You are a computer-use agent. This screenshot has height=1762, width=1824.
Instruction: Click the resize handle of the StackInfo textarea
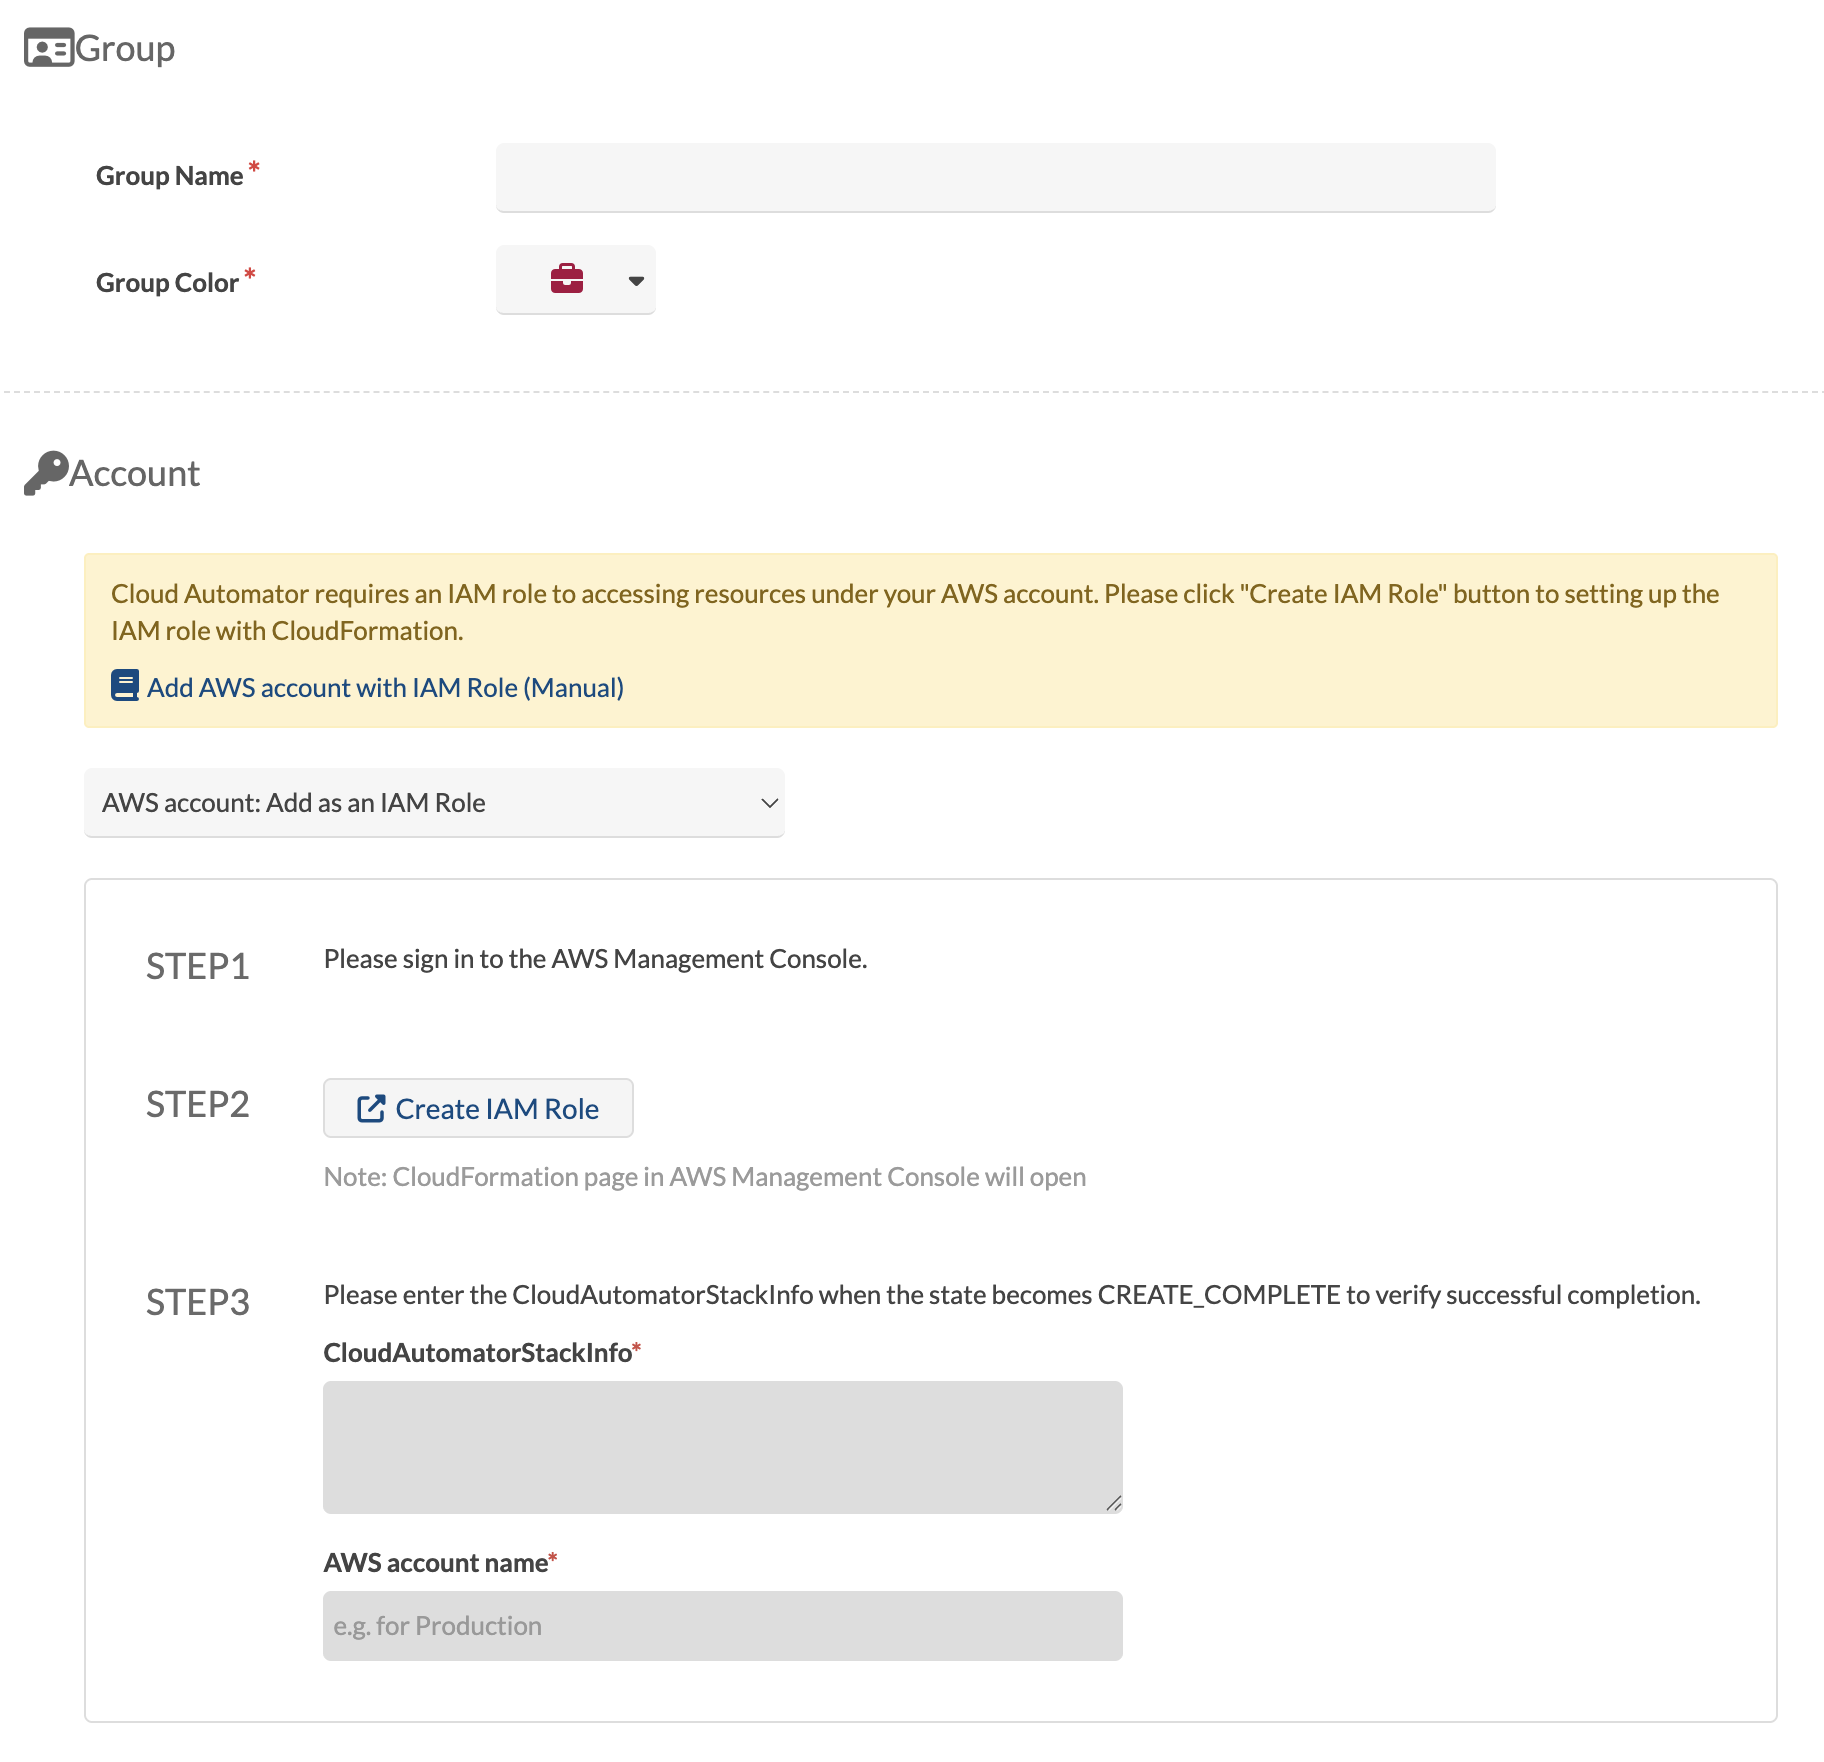[x=1114, y=1503]
